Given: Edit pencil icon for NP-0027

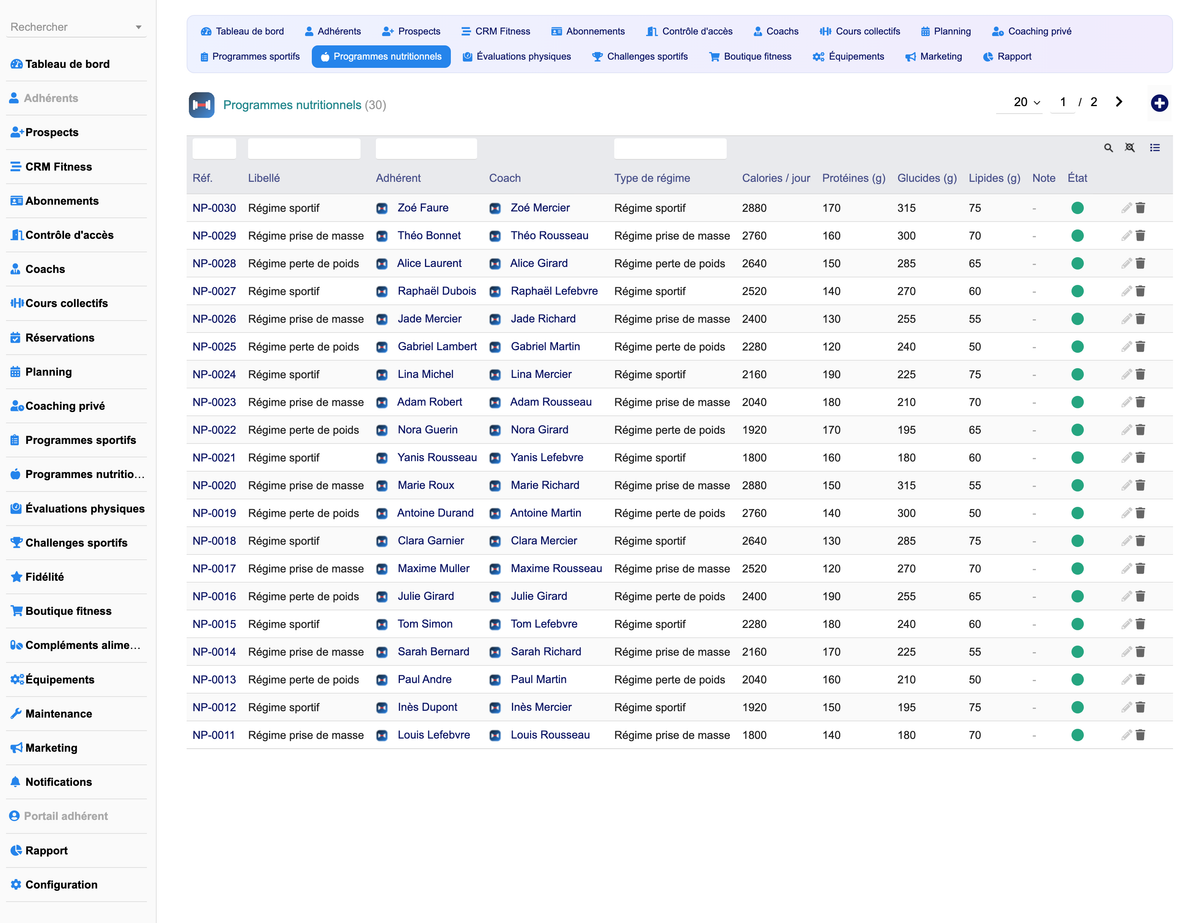Looking at the screenshot, I should pos(1126,291).
